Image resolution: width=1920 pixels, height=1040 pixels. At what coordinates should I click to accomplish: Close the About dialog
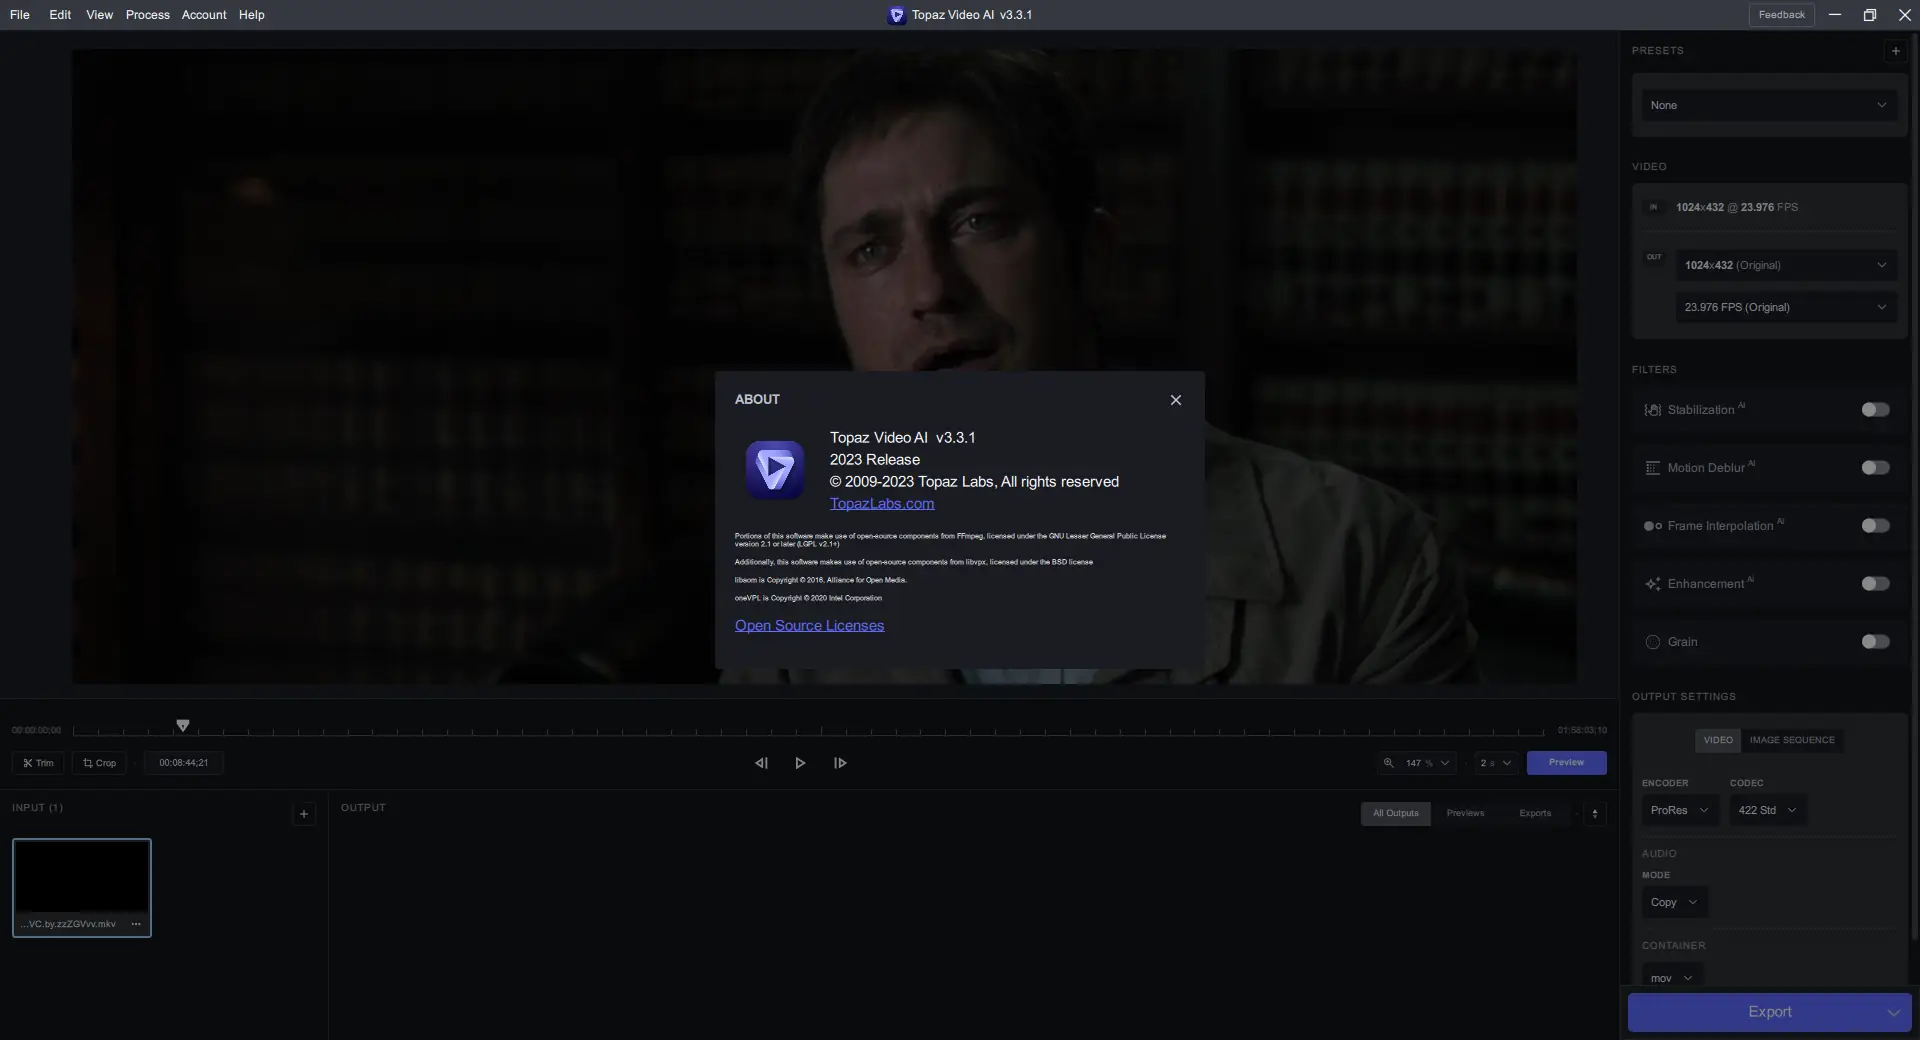click(x=1176, y=400)
